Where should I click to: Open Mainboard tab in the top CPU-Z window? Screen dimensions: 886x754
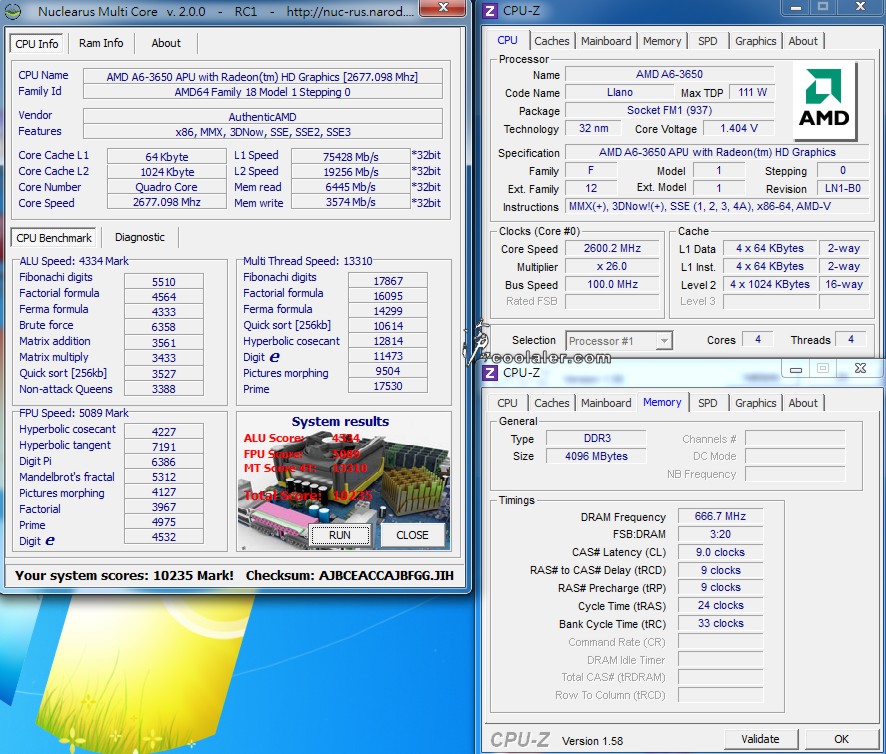tap(606, 41)
